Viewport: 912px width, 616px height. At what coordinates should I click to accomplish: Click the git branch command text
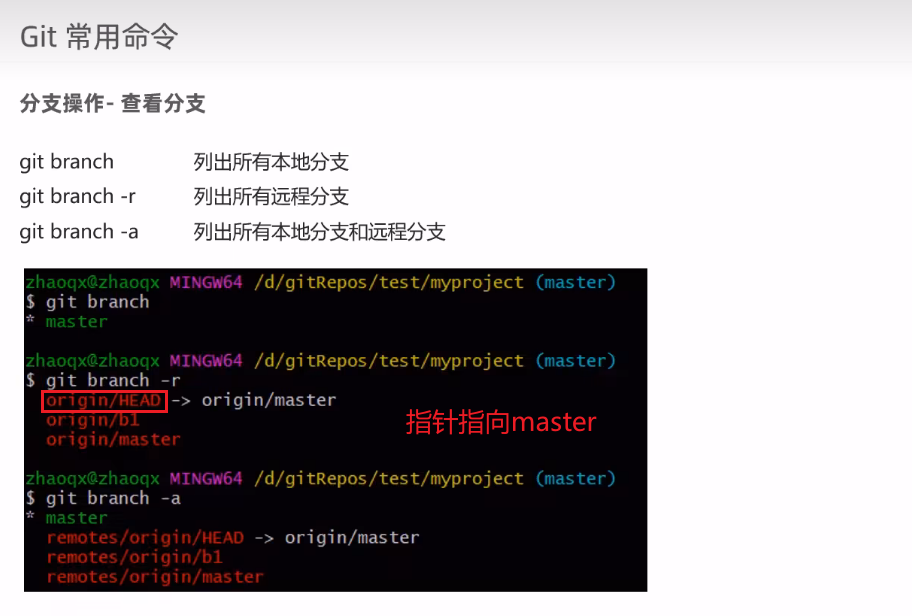[x=66, y=162]
